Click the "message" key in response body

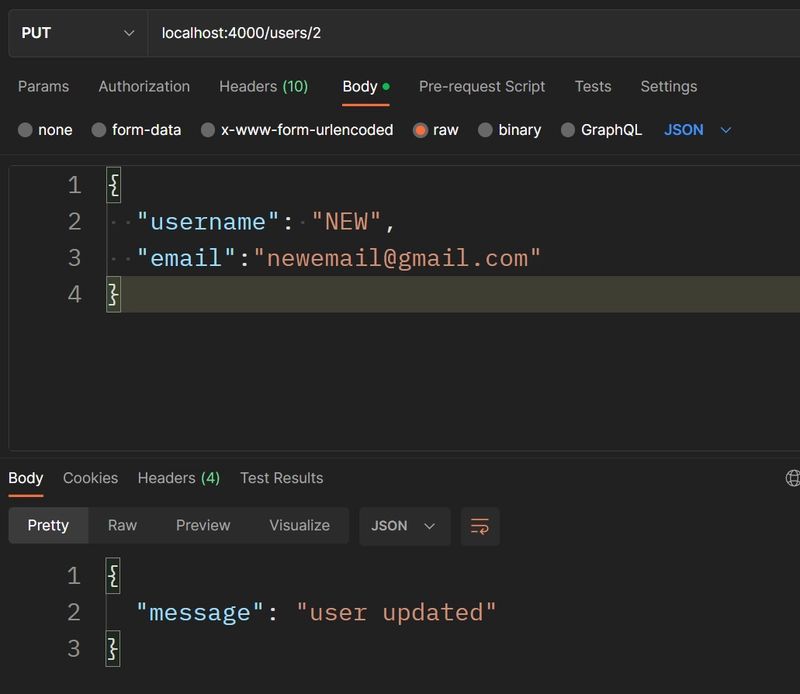click(200, 612)
